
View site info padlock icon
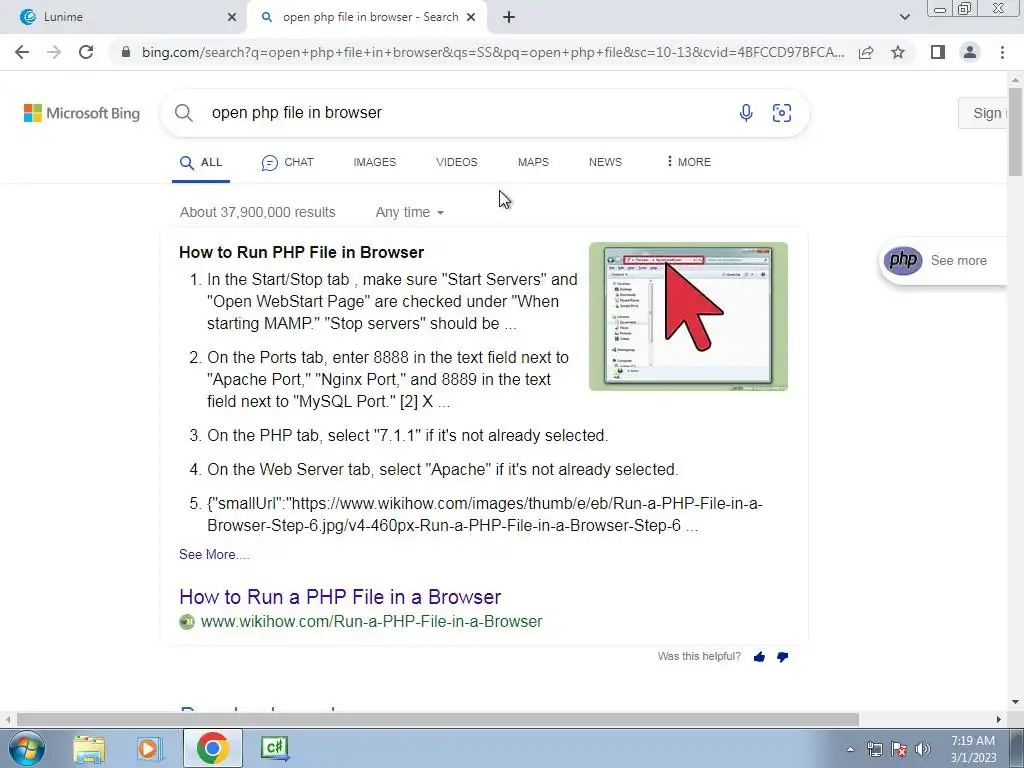pyautogui.click(x=126, y=52)
